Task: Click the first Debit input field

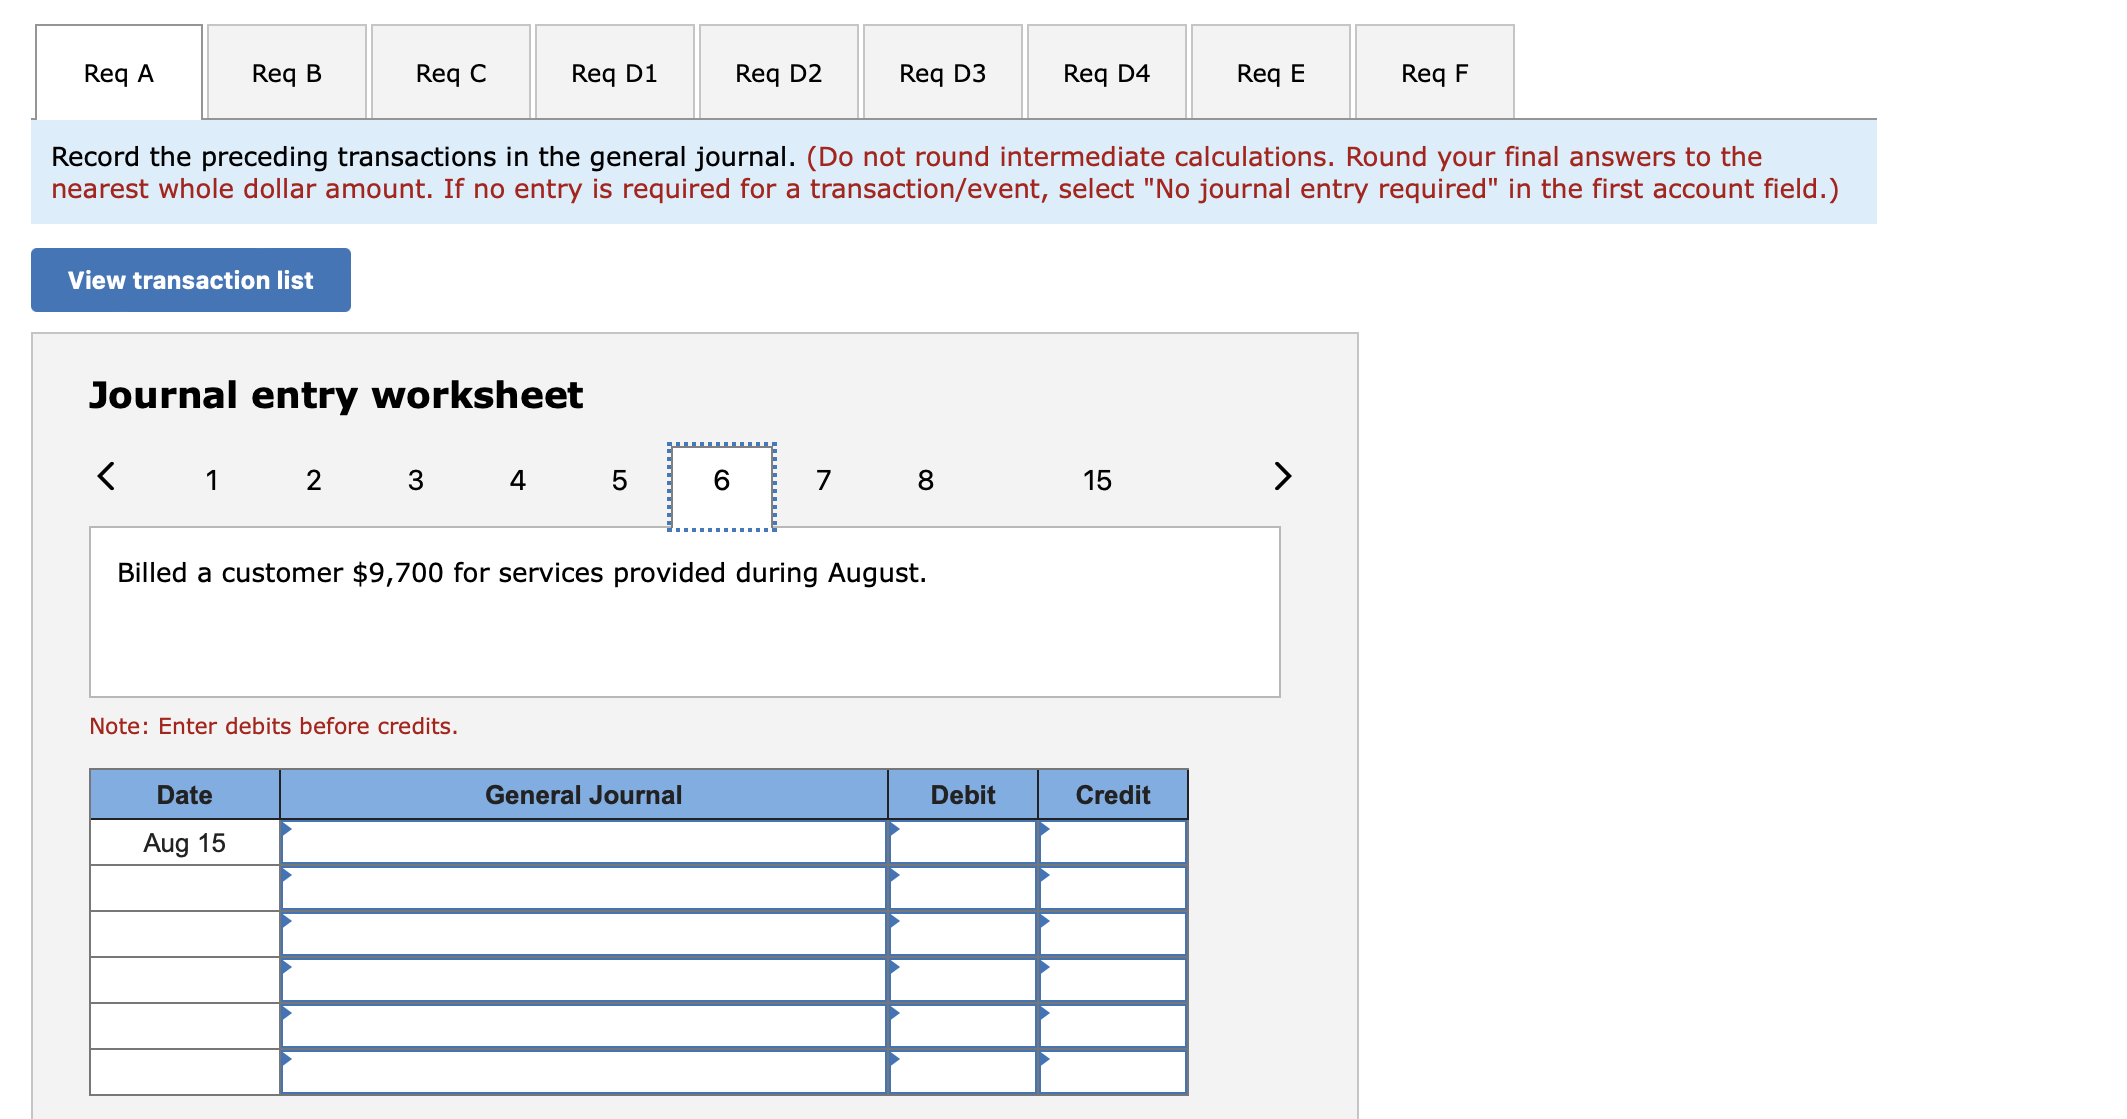Action: 965,841
